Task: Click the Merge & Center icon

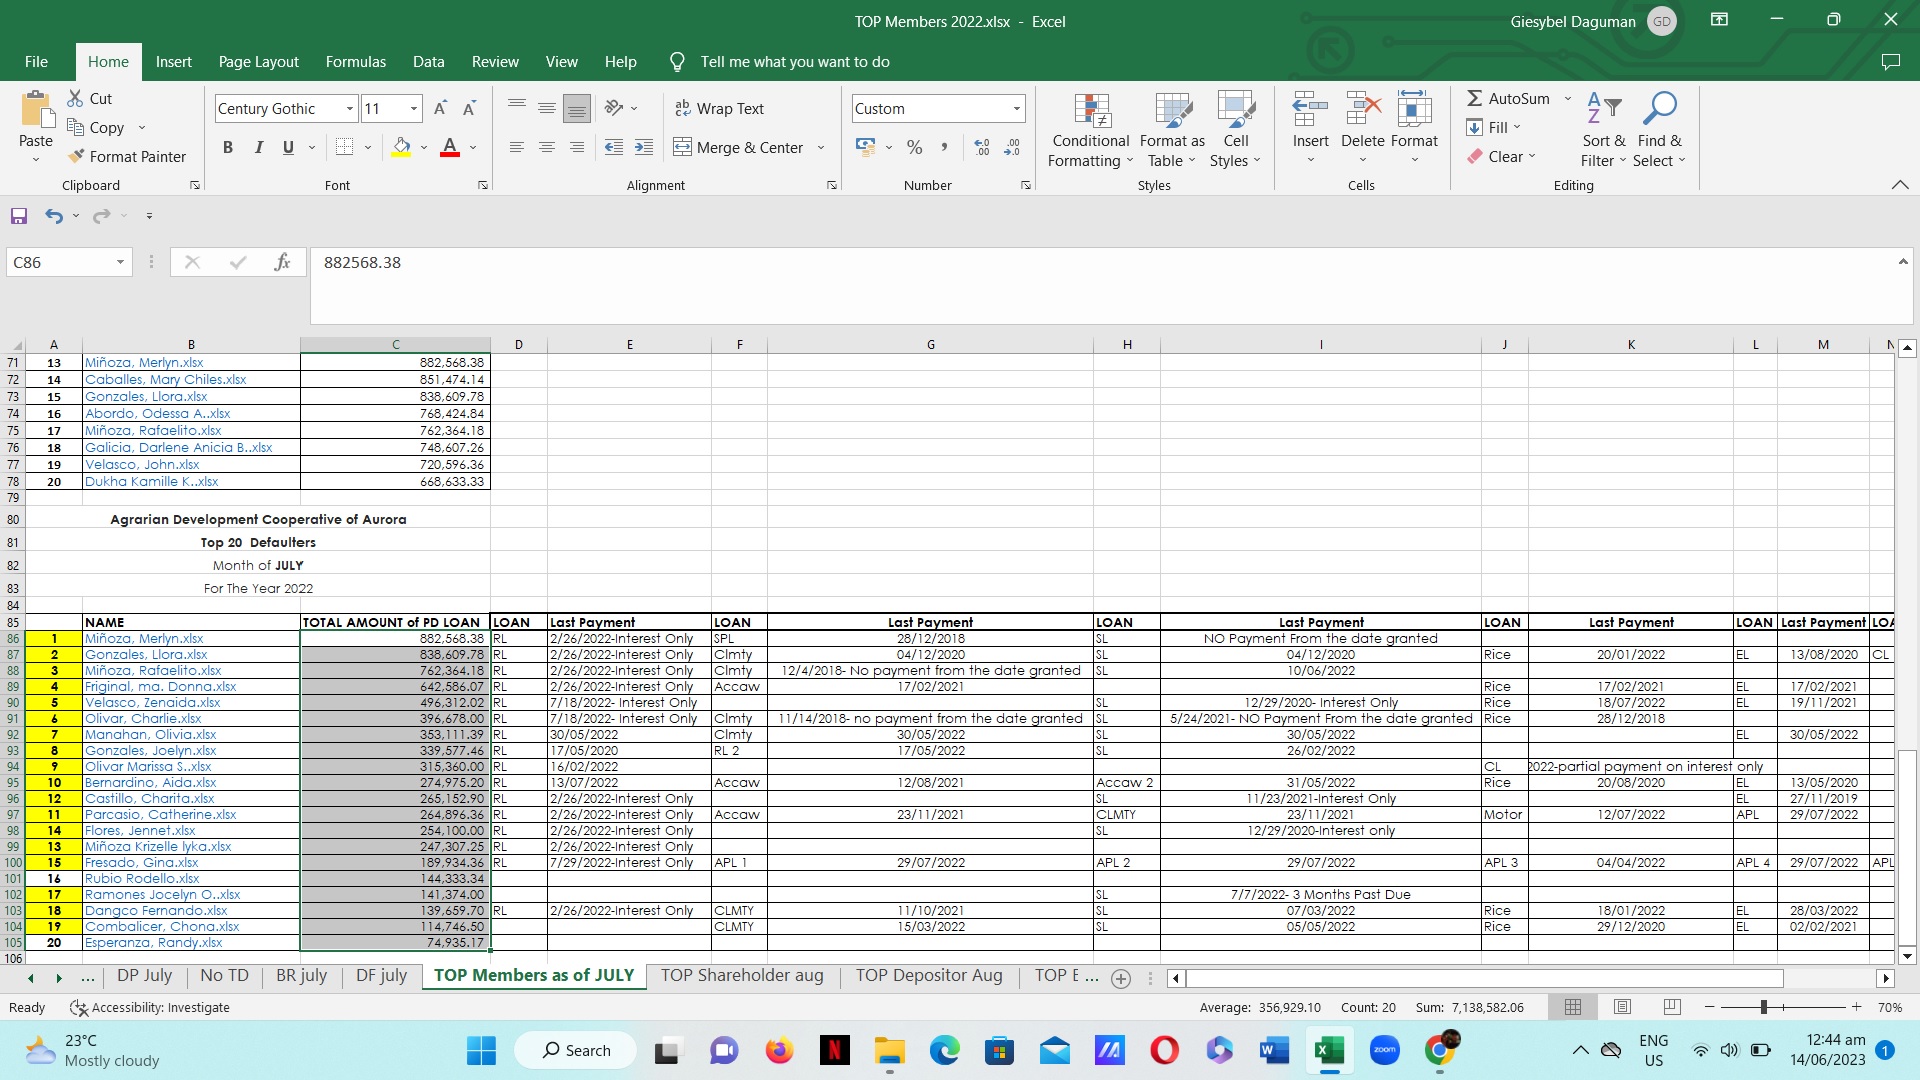Action: (x=682, y=147)
